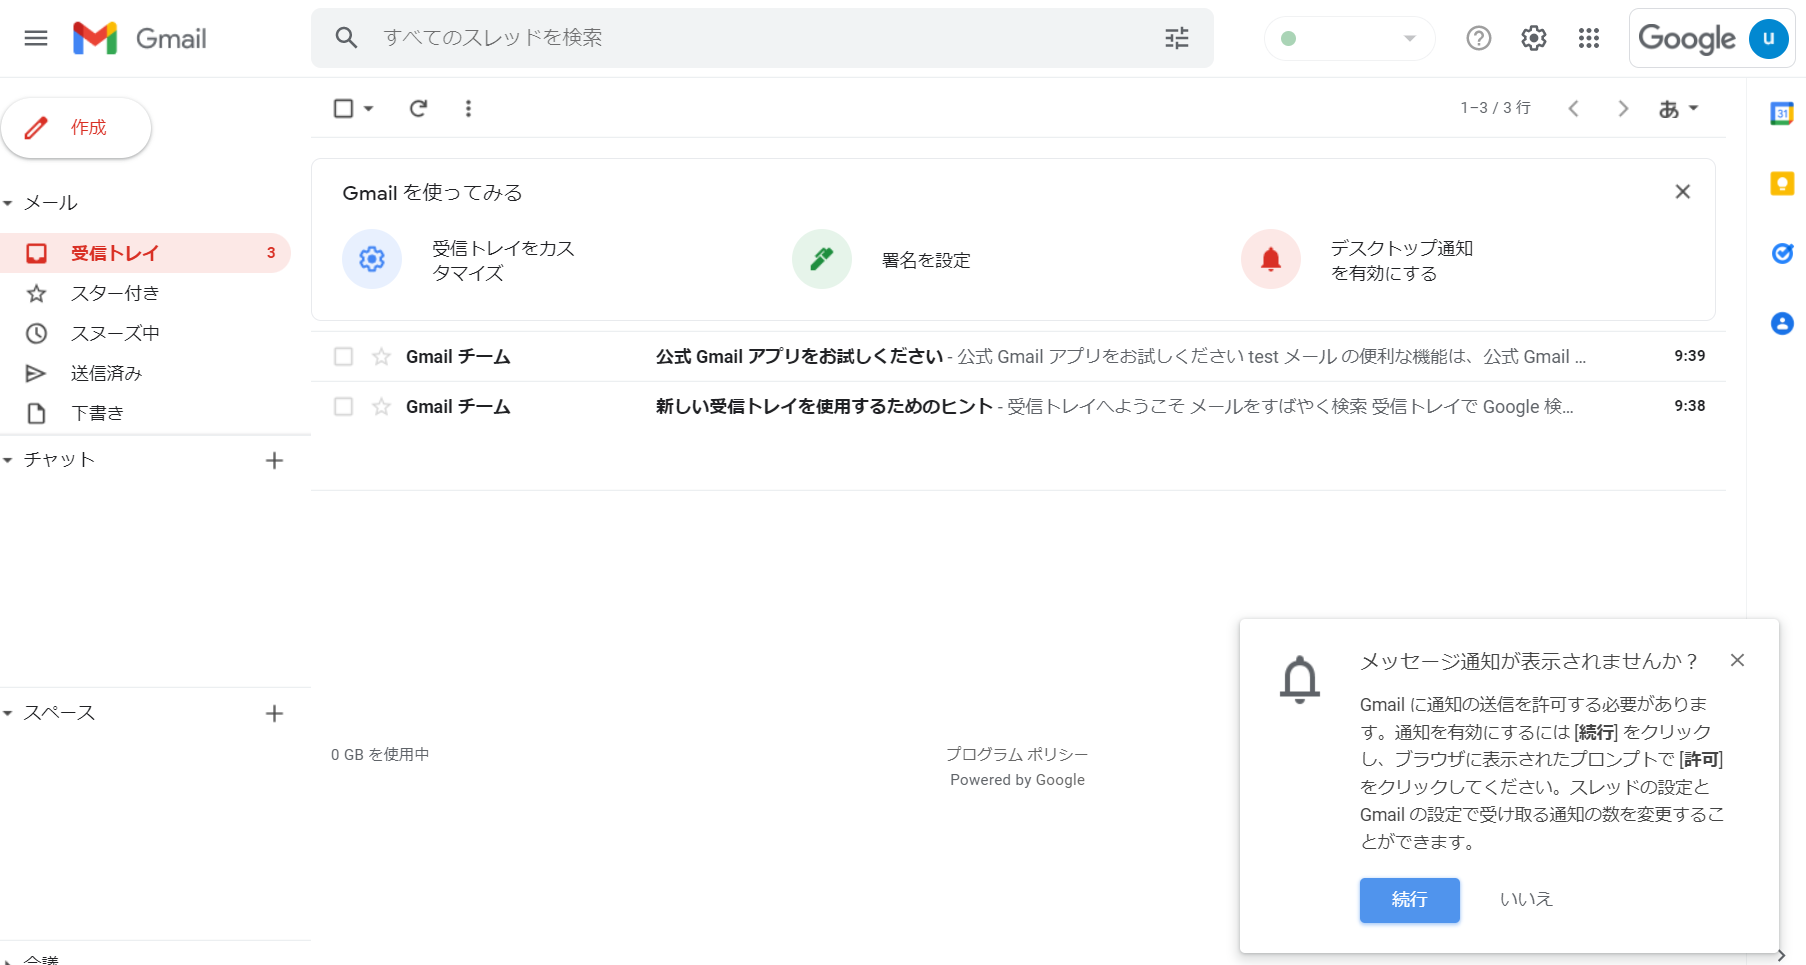The image size is (1806, 965).
Task: Open 受信トレイ folder
Action: point(145,253)
